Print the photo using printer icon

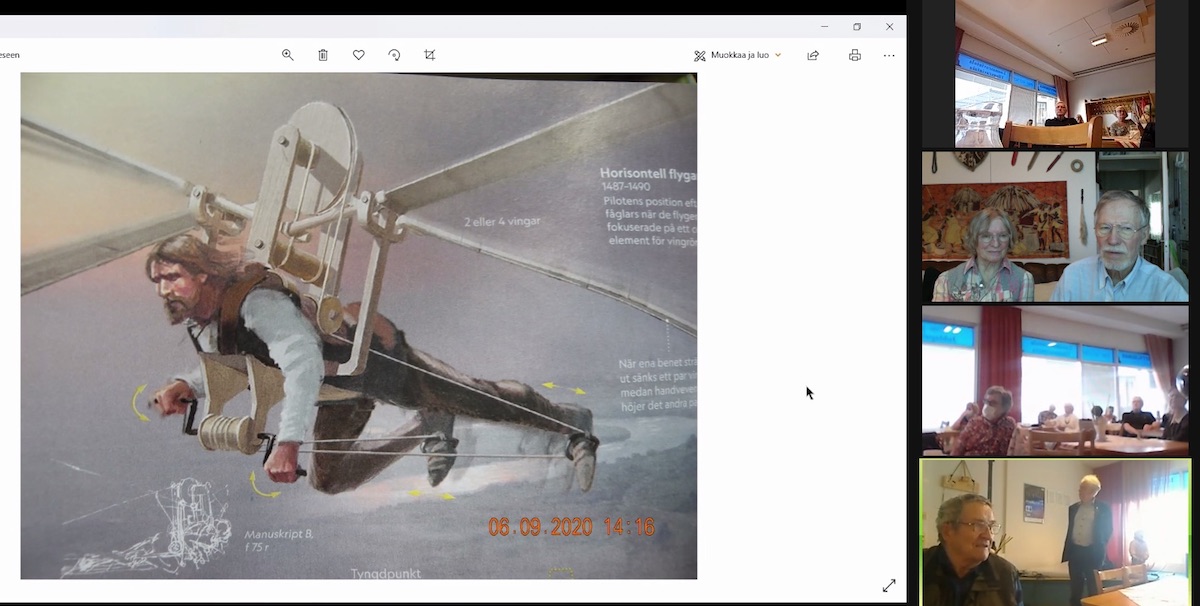(854, 55)
